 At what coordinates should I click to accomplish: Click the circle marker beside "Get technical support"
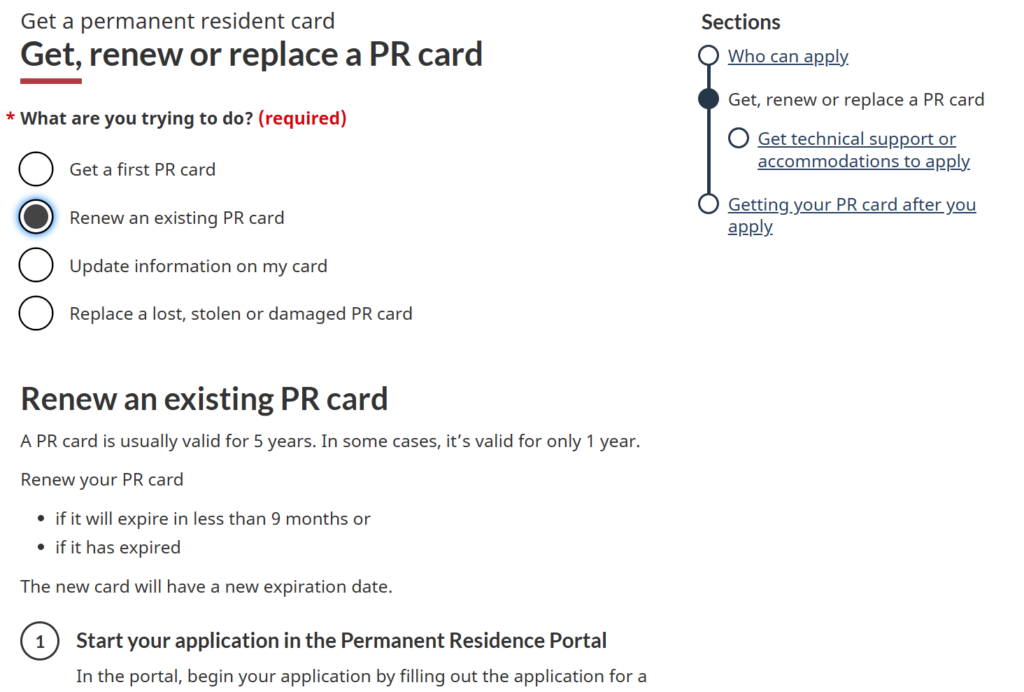click(739, 138)
